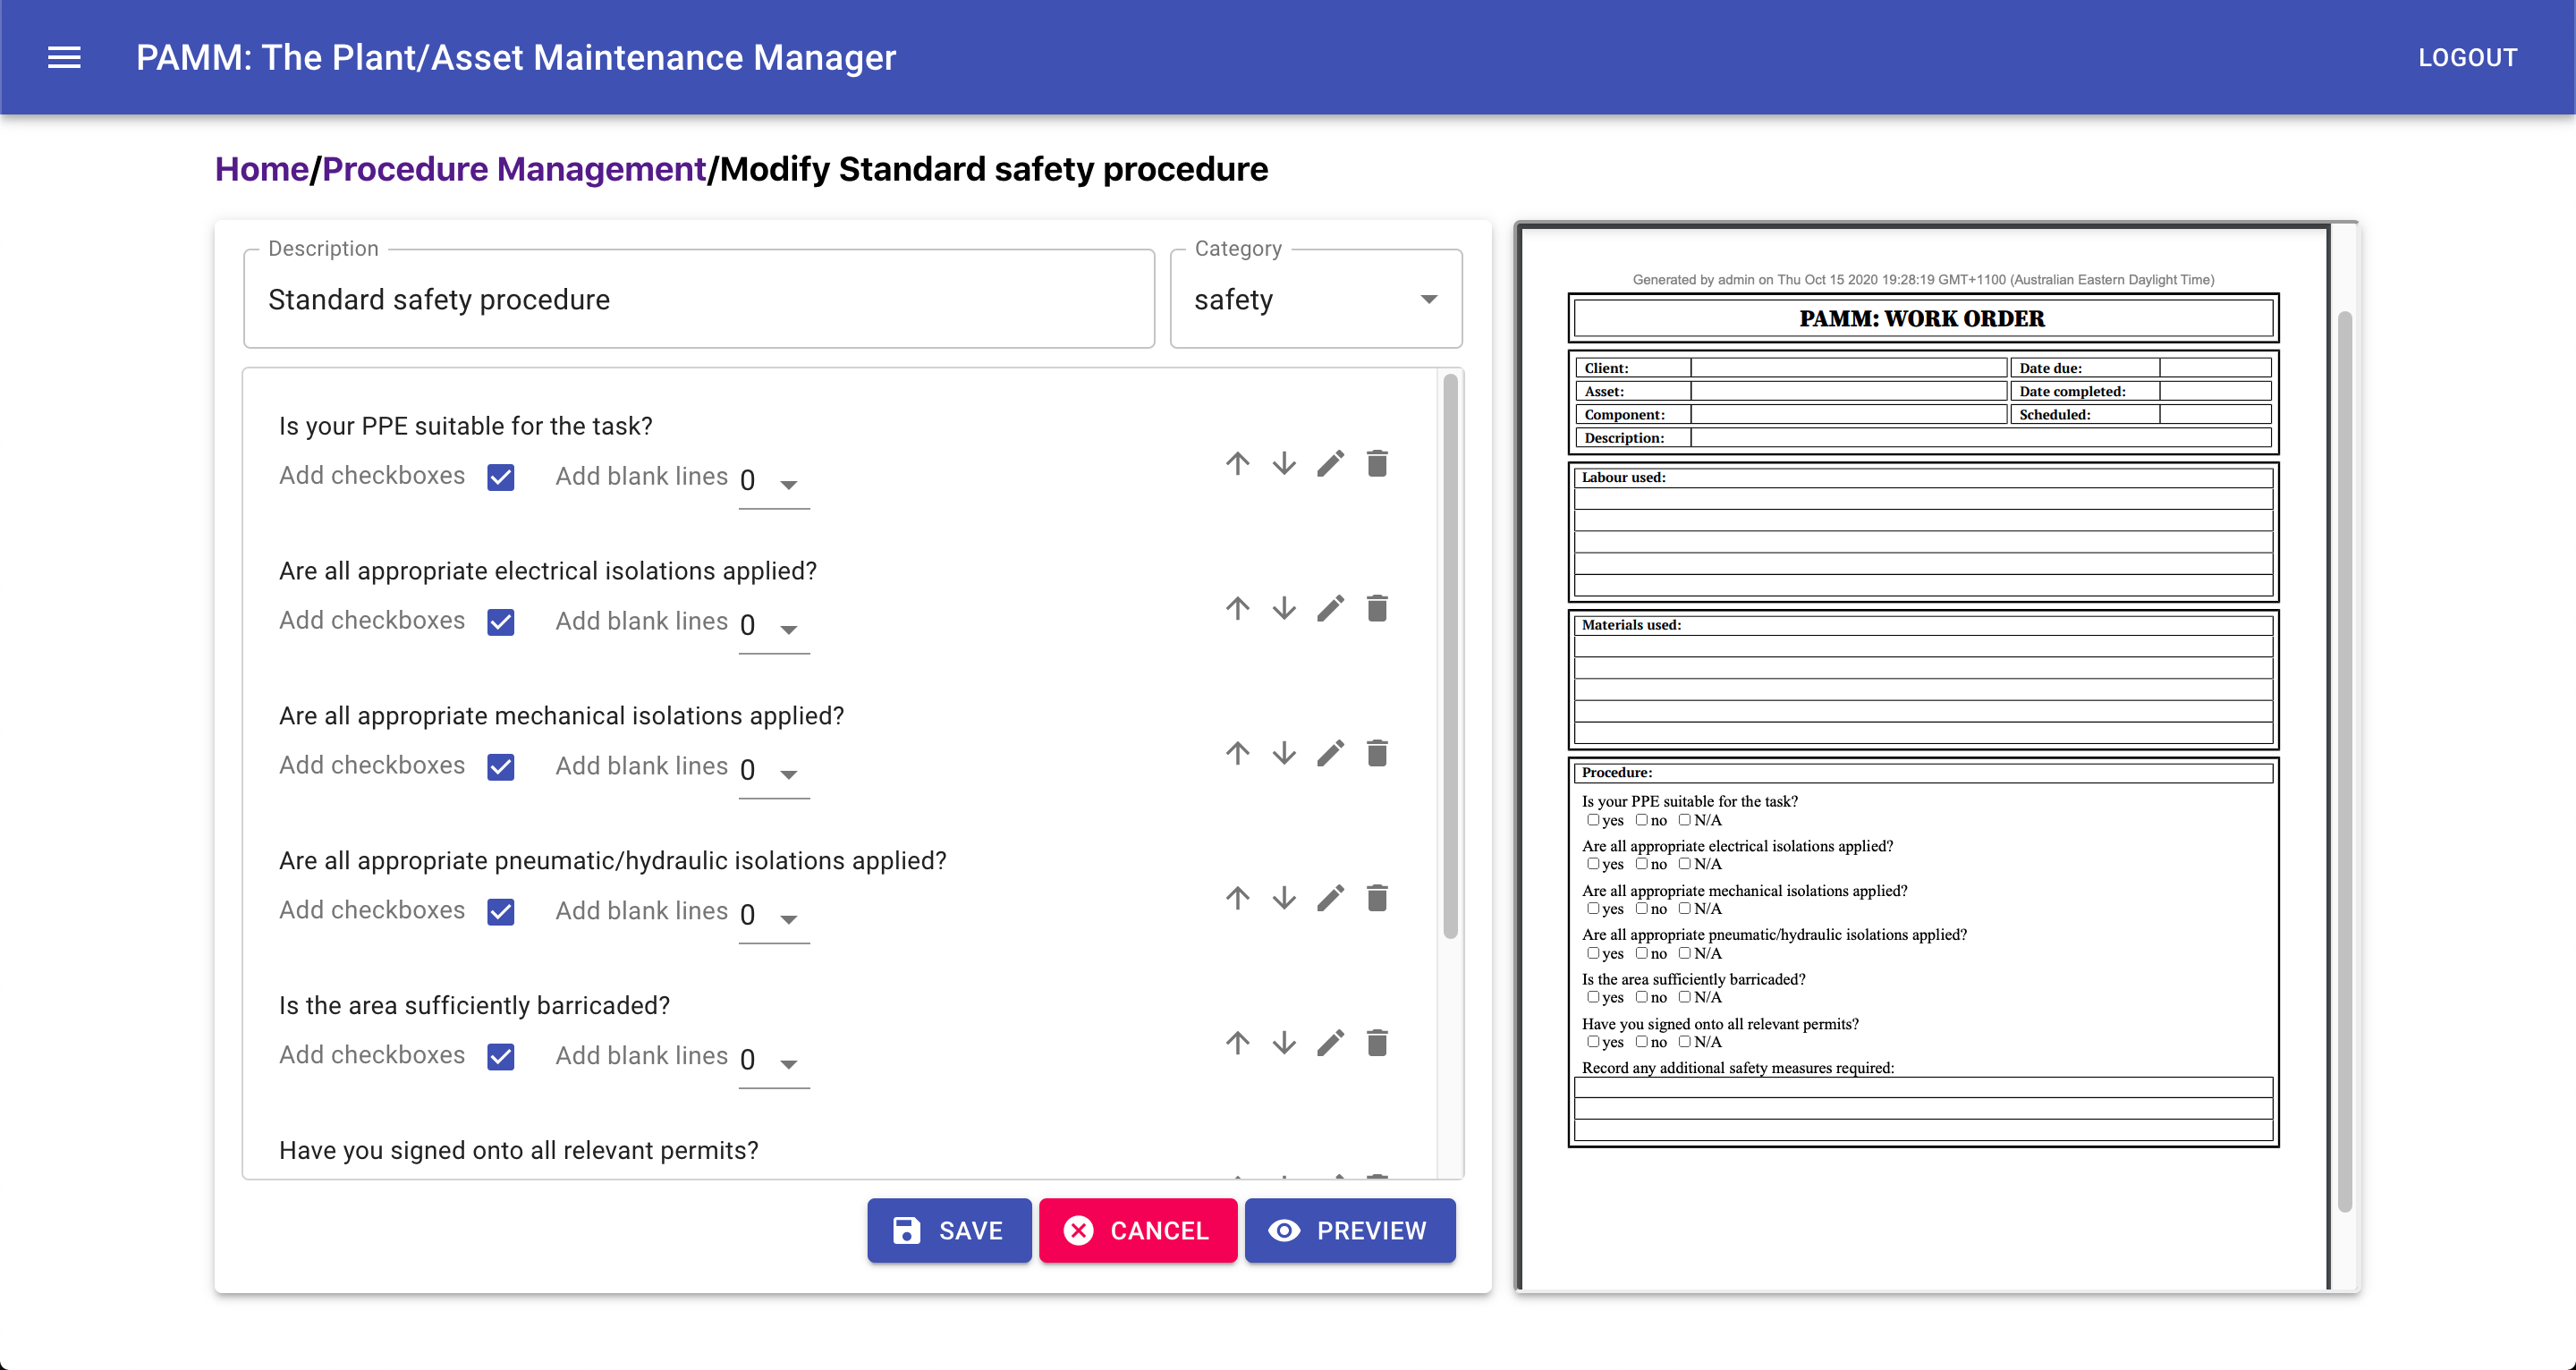2576x1370 pixels.
Task: Move pneumatic/hydraulic isolations question up
Action: pos(1237,898)
